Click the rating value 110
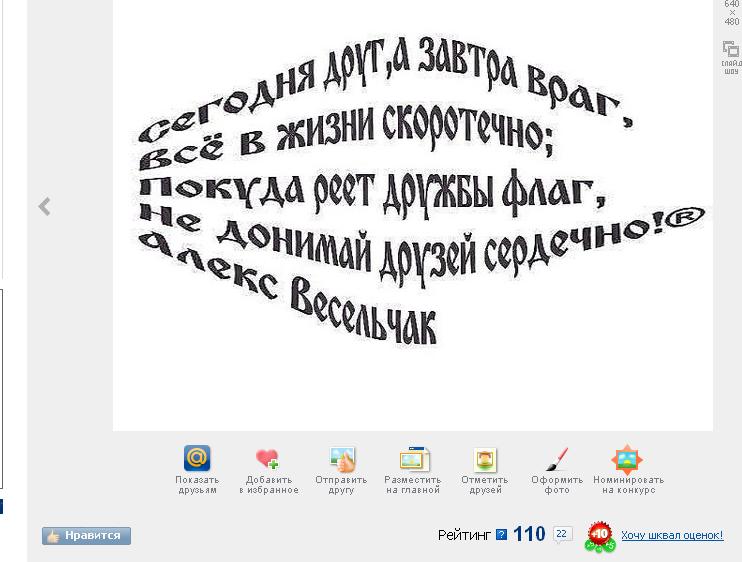 [529, 535]
